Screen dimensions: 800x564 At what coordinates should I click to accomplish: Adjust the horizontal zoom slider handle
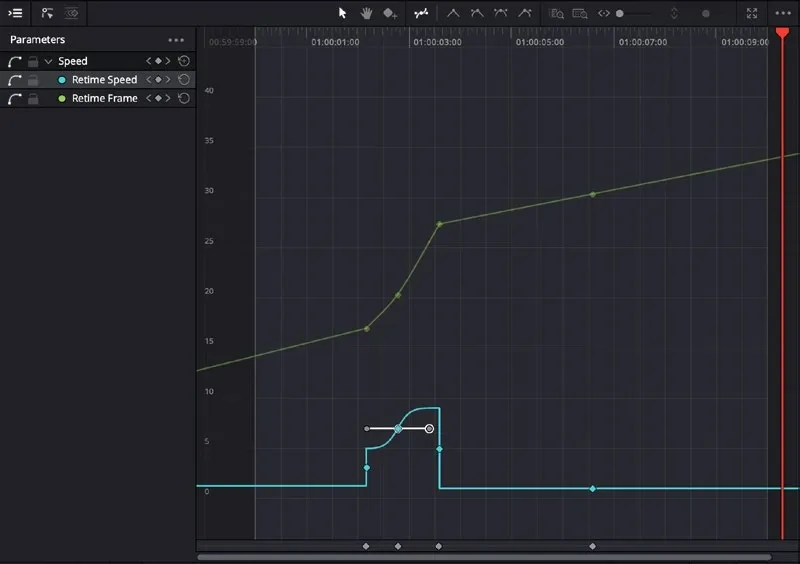pos(619,14)
